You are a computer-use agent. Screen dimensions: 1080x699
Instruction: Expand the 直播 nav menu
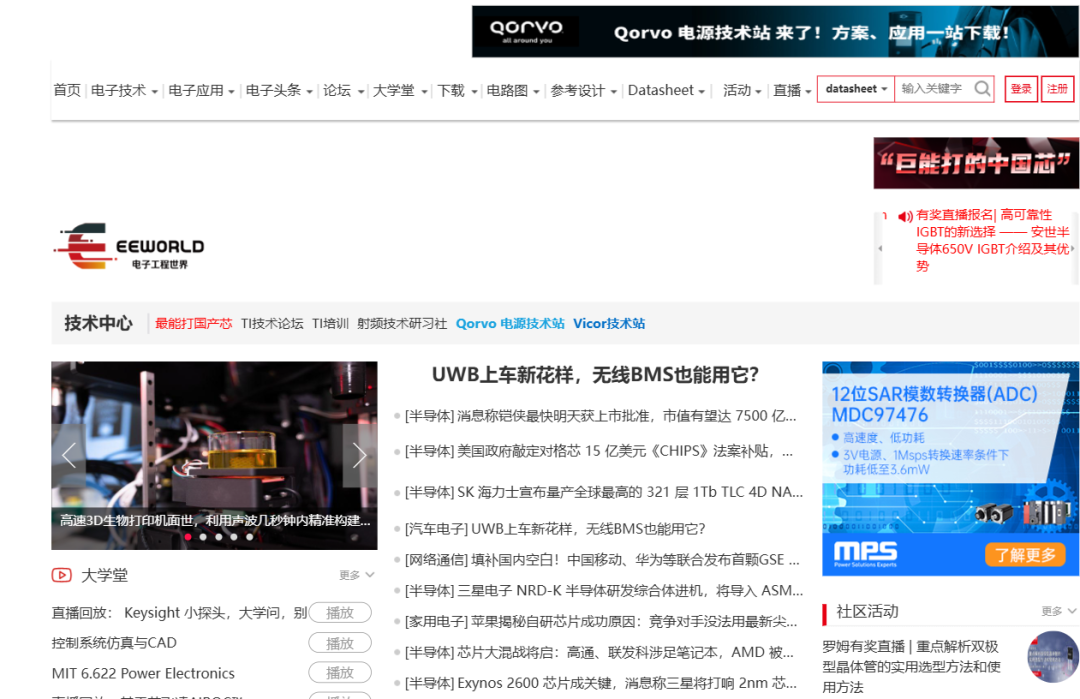coord(792,90)
